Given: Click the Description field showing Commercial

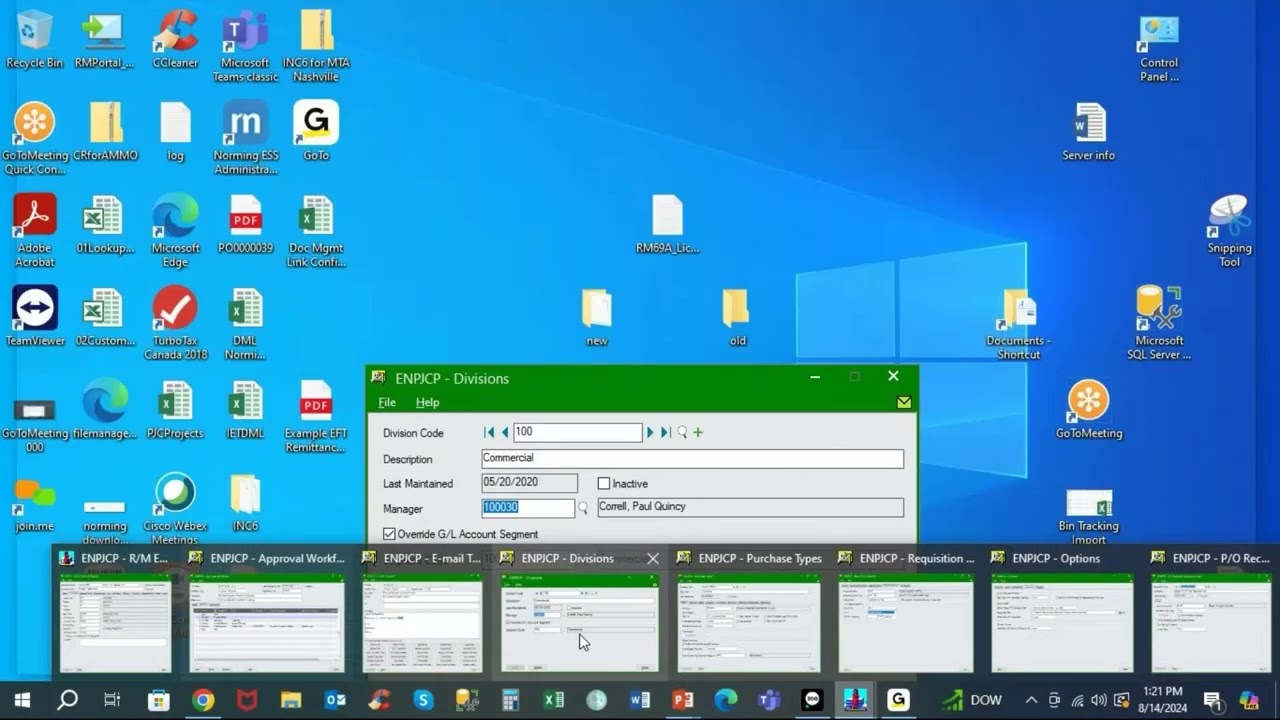Looking at the screenshot, I should click(692, 458).
